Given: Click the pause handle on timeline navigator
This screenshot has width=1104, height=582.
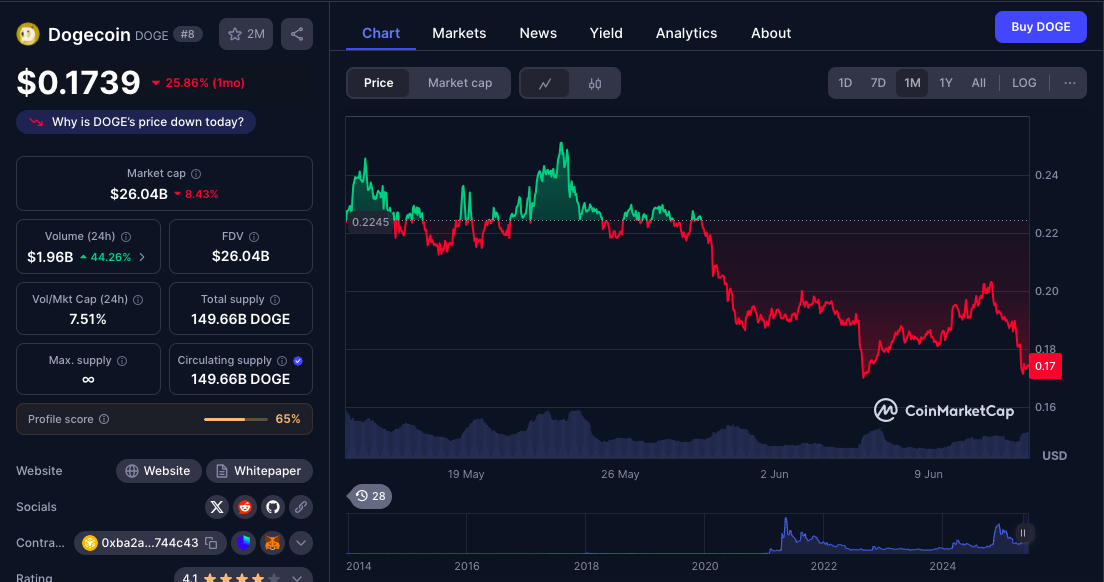Looking at the screenshot, I should pyautogui.click(x=1023, y=533).
